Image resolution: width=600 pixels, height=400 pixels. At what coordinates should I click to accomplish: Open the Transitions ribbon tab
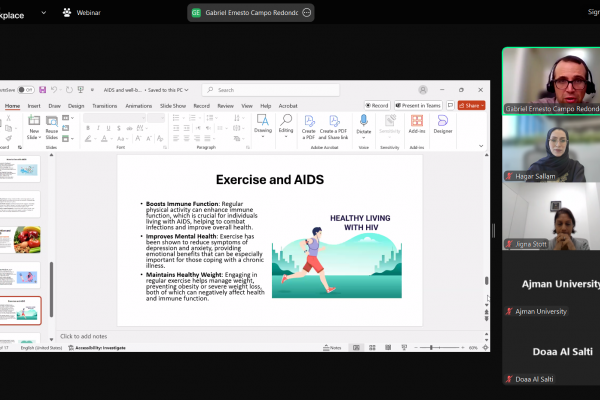point(104,106)
